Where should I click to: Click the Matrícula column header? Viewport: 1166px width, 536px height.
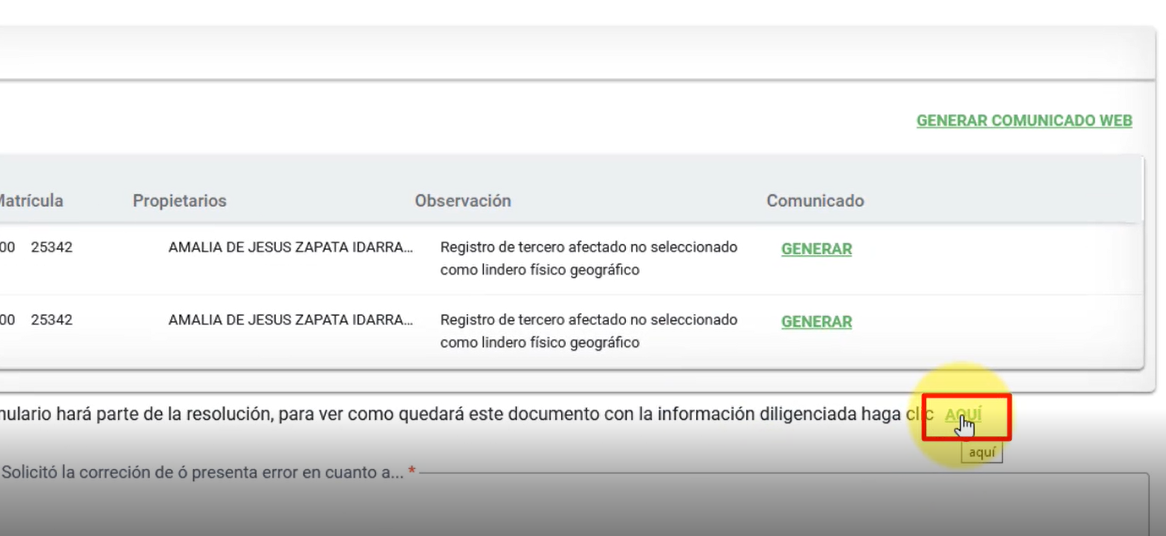click(x=31, y=201)
